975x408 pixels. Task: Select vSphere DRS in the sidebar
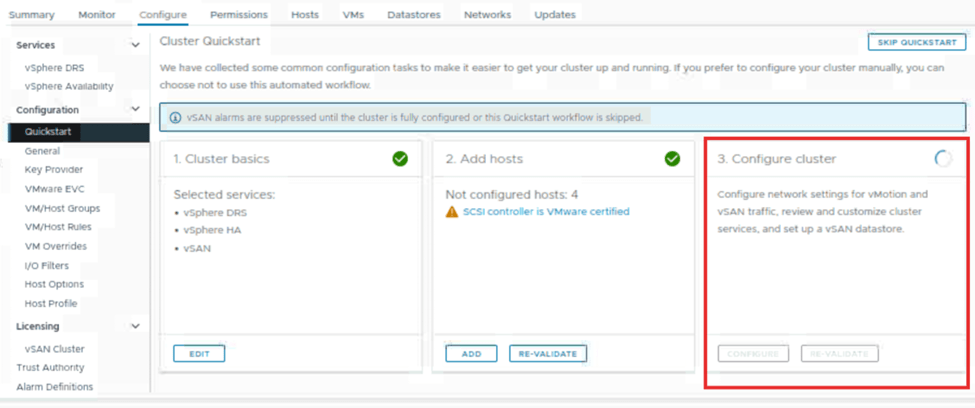(x=55, y=67)
